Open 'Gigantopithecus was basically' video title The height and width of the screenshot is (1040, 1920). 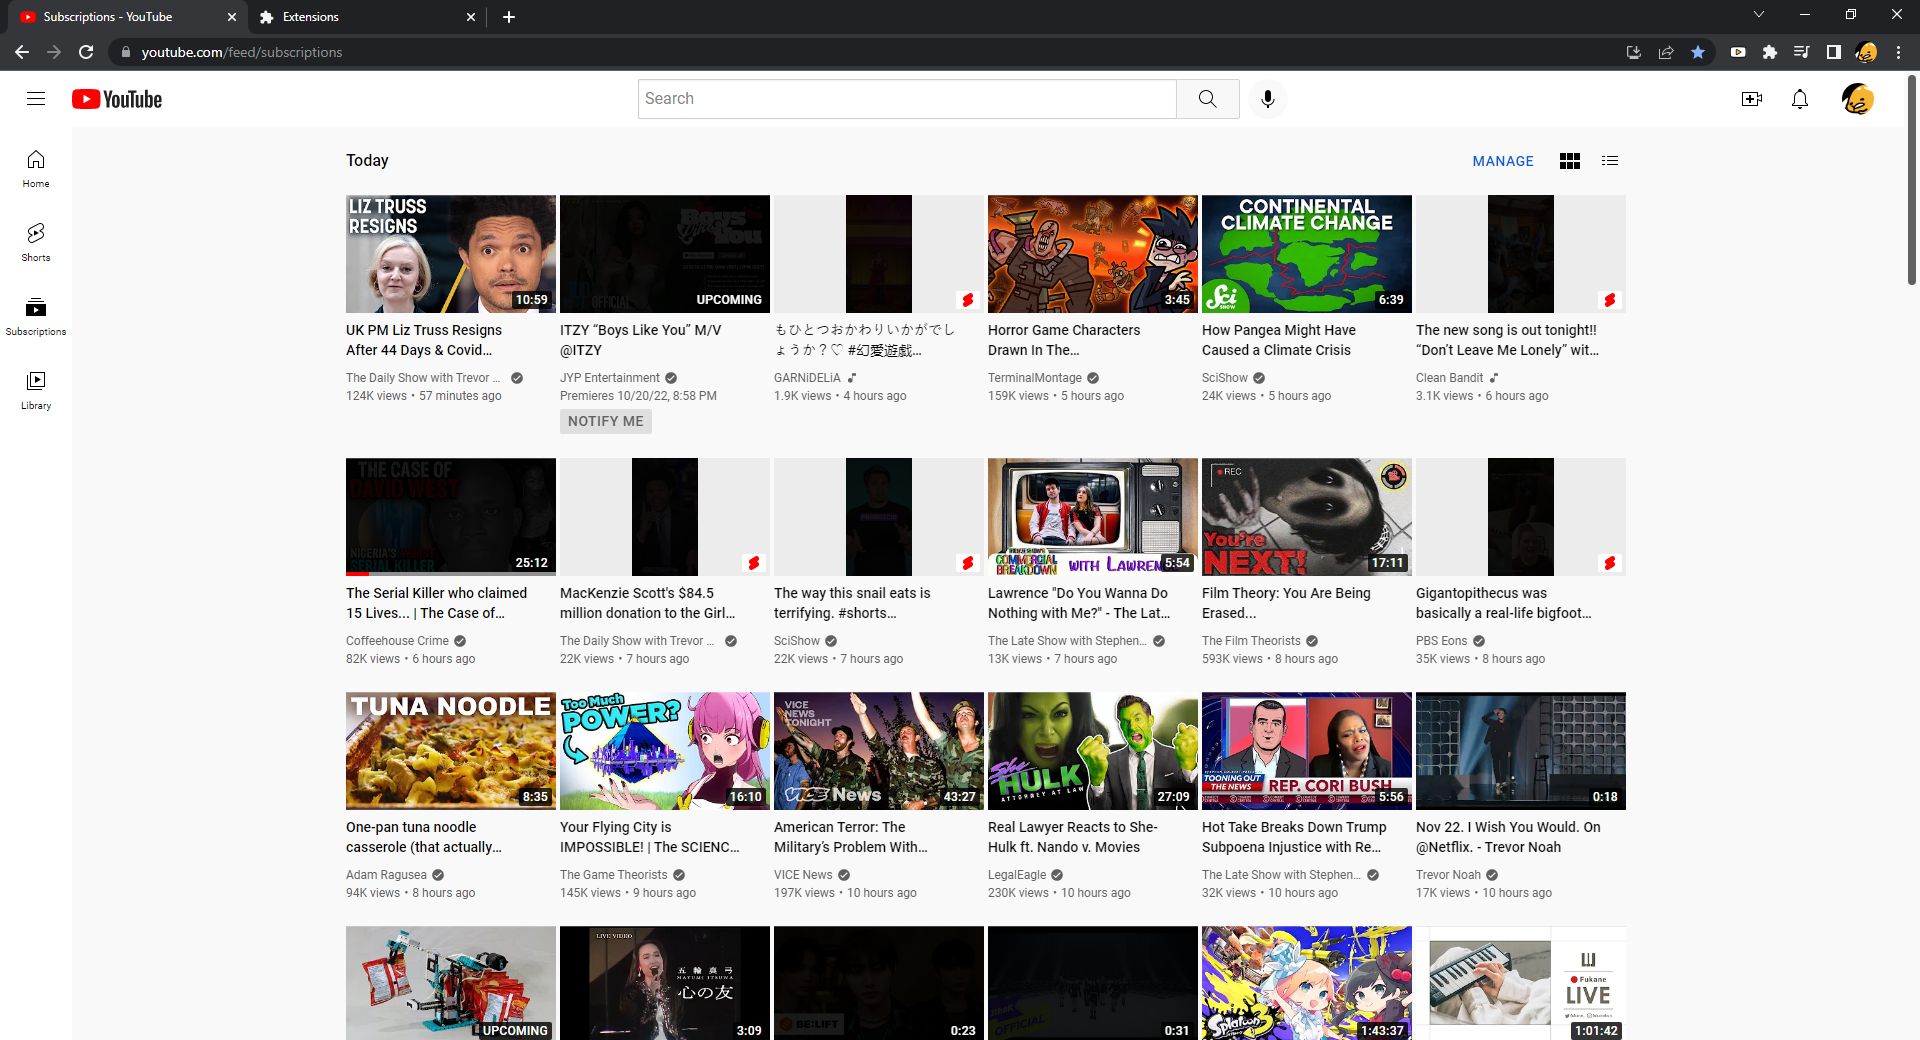[x=1503, y=603]
